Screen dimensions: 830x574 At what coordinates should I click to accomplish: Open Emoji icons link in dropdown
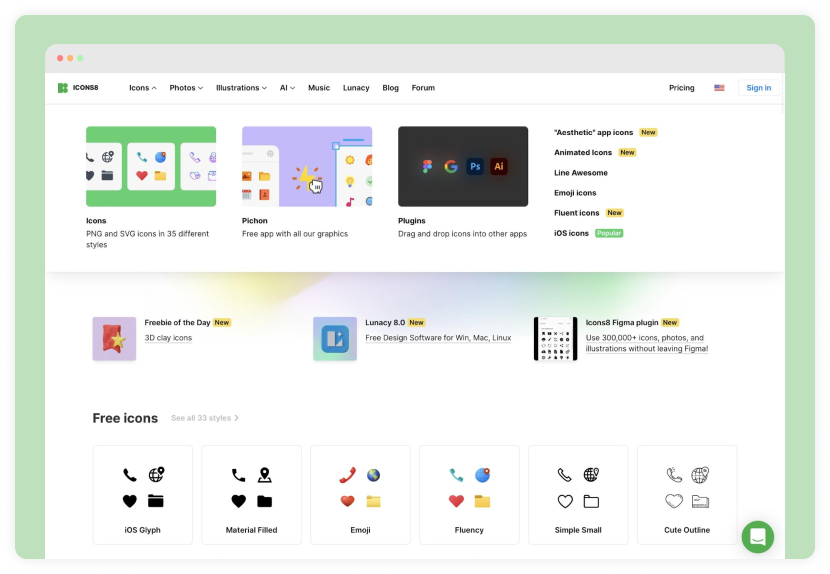575,193
